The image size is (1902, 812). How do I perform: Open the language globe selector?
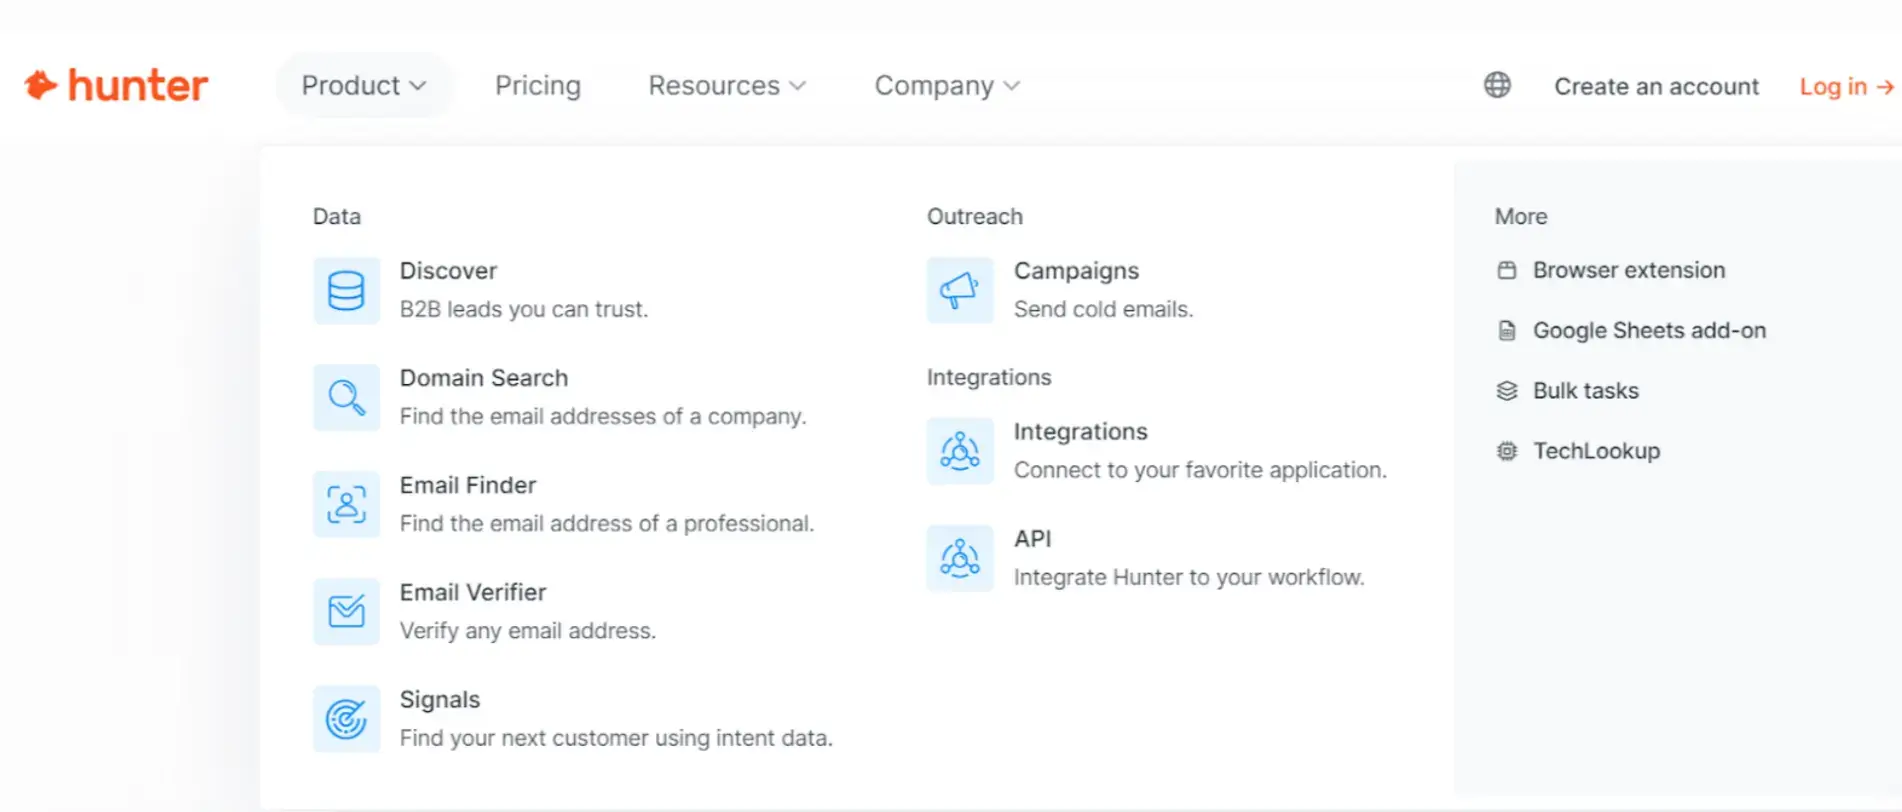tap(1497, 85)
